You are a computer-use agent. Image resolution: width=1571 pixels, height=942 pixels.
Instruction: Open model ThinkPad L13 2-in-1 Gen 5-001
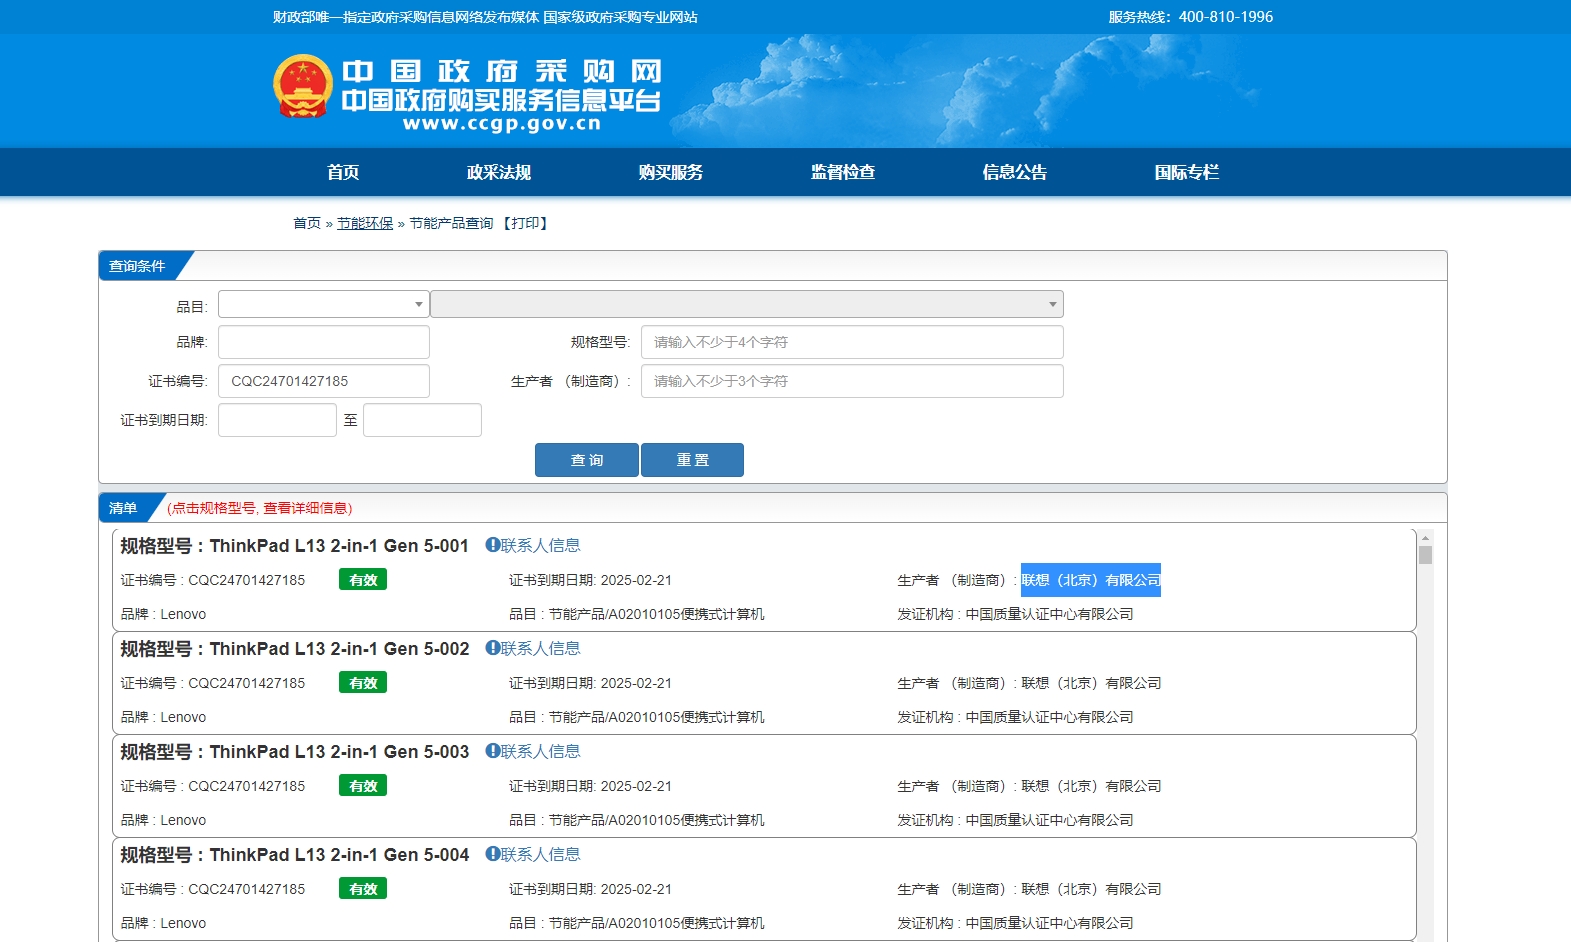pos(339,546)
